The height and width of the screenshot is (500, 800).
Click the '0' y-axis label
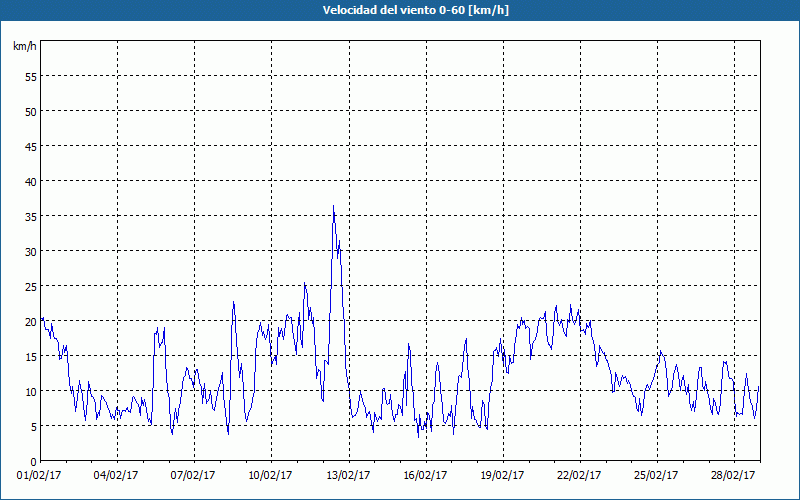point(34,462)
